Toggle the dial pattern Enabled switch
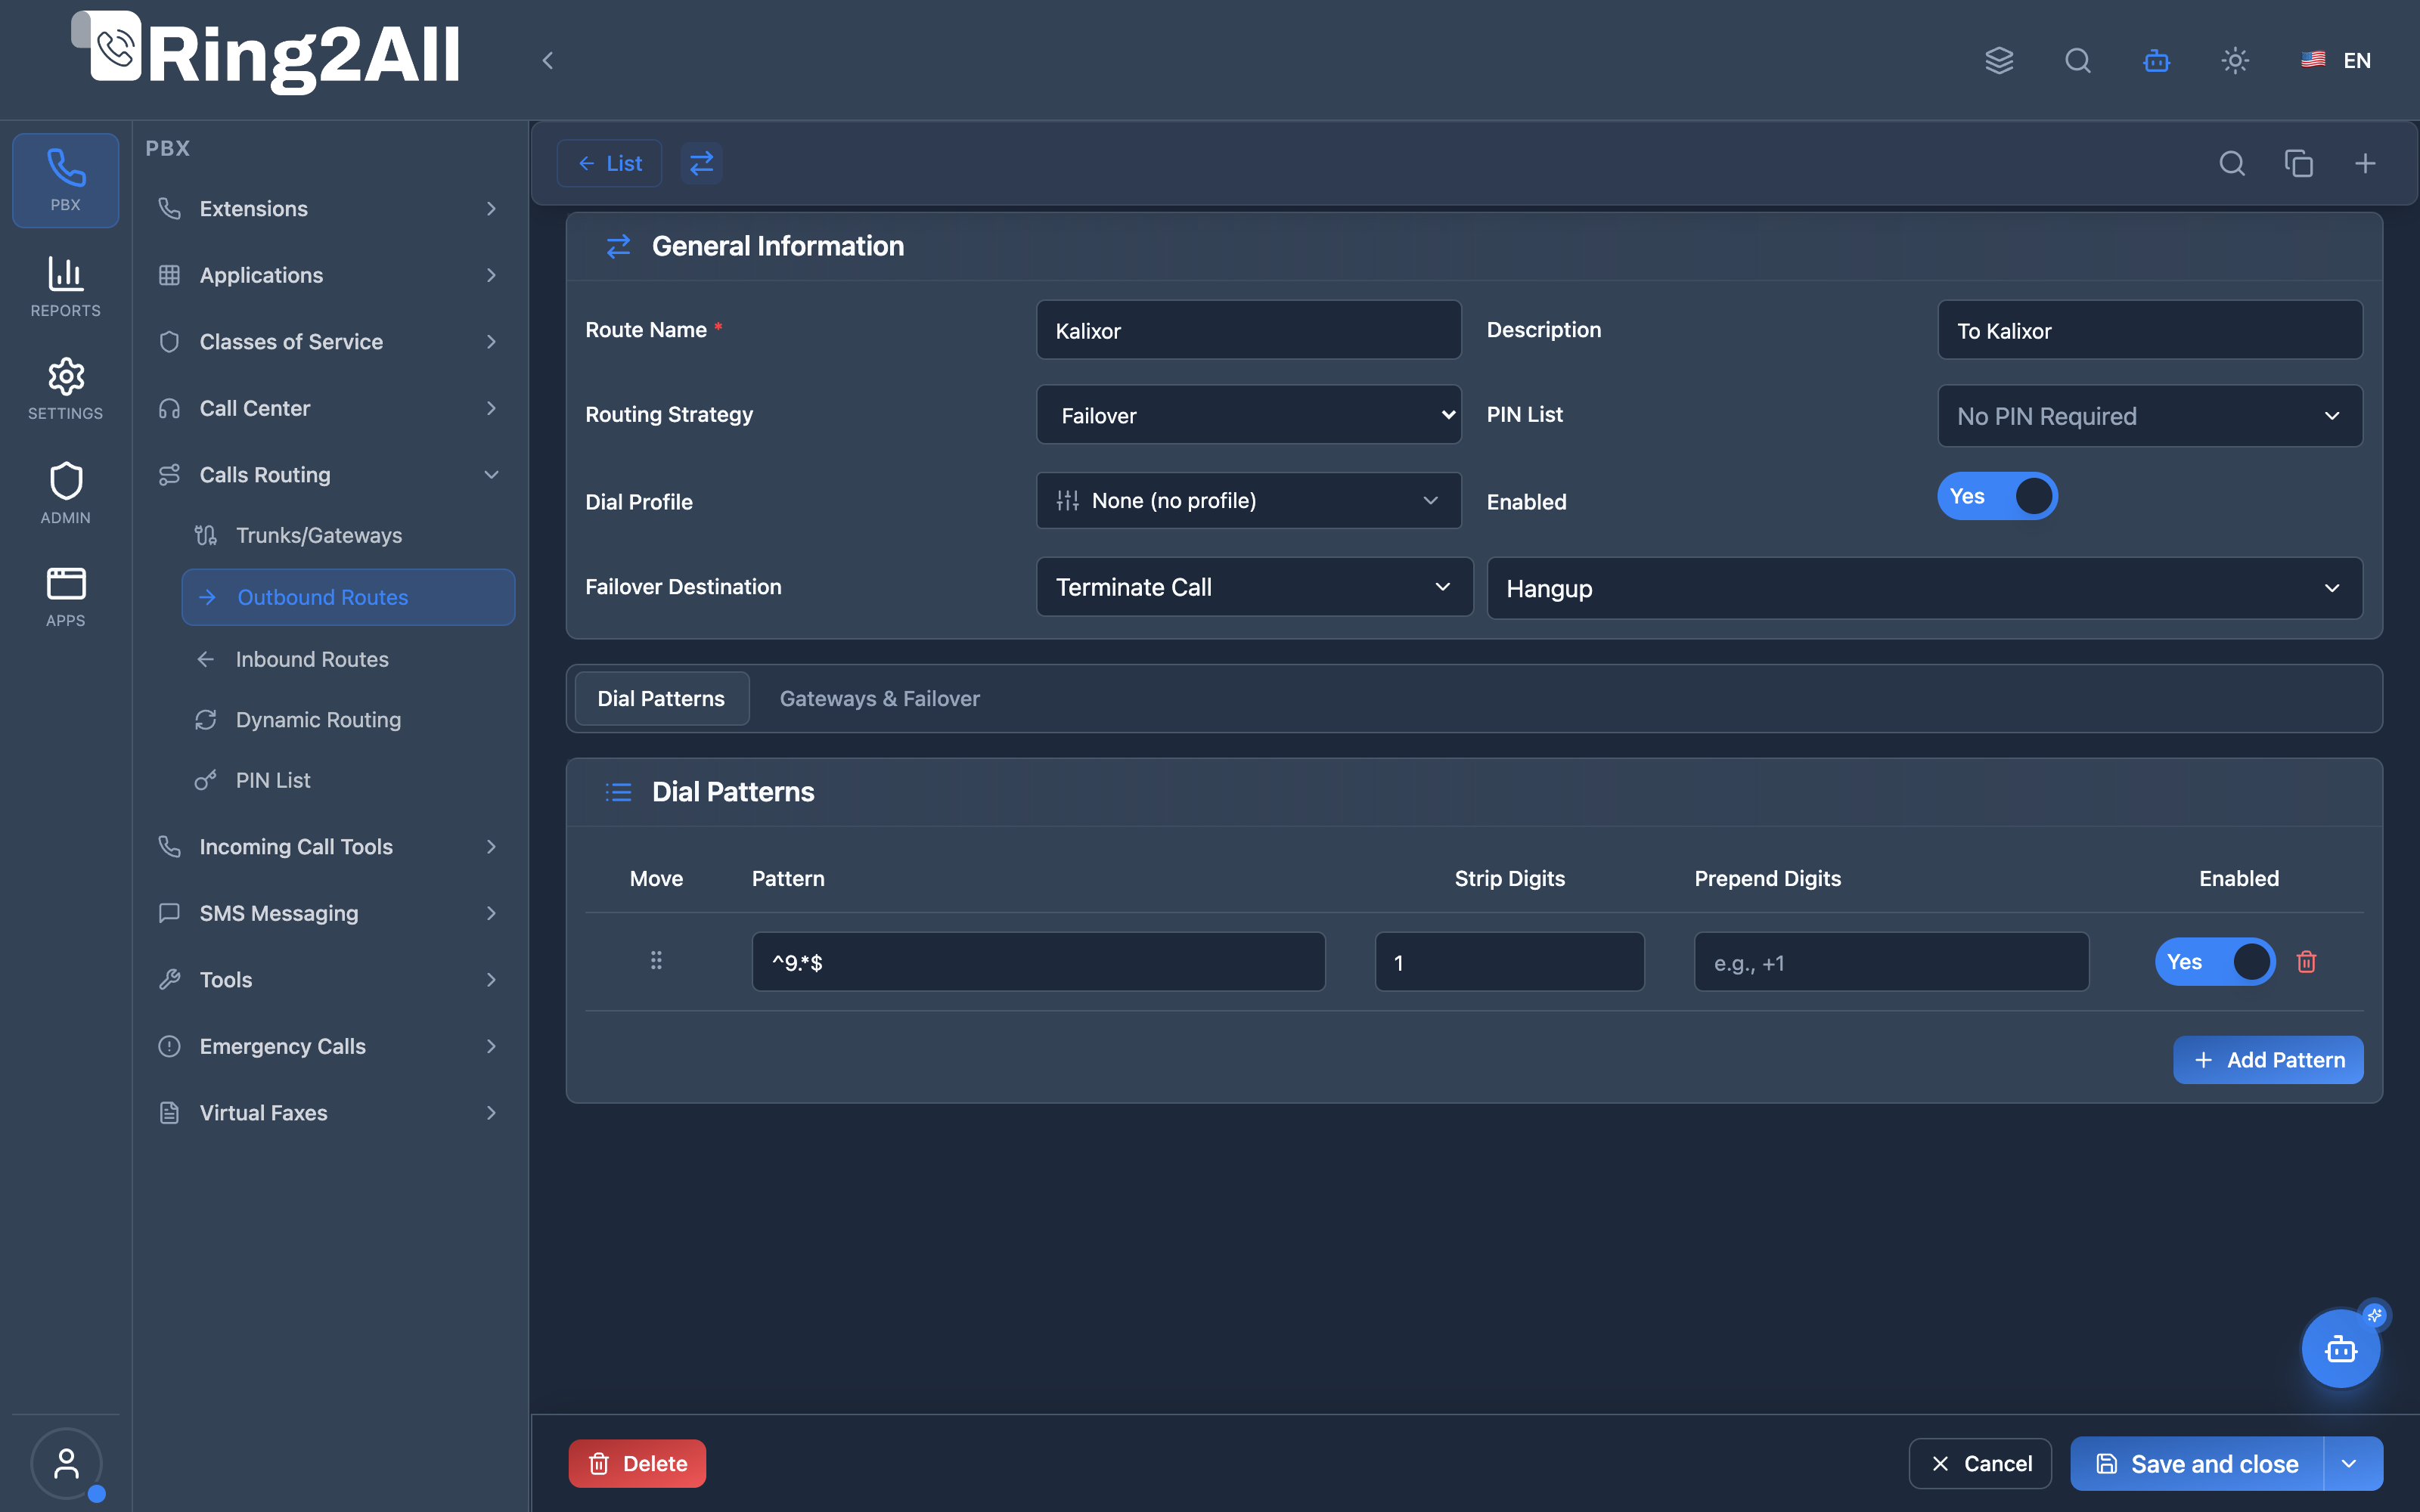Image resolution: width=2420 pixels, height=1512 pixels. pyautogui.click(x=2214, y=961)
